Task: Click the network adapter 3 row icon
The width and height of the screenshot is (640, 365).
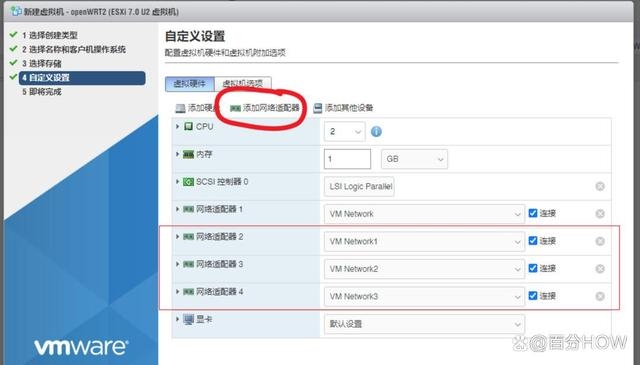Action: [x=189, y=264]
